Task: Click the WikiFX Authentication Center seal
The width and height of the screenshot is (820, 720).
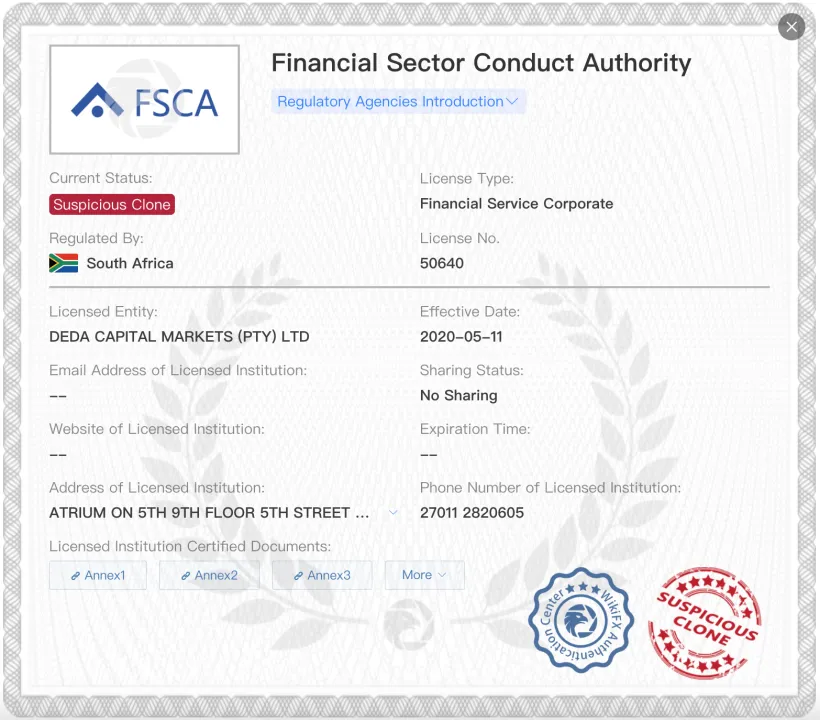Action: click(580, 620)
